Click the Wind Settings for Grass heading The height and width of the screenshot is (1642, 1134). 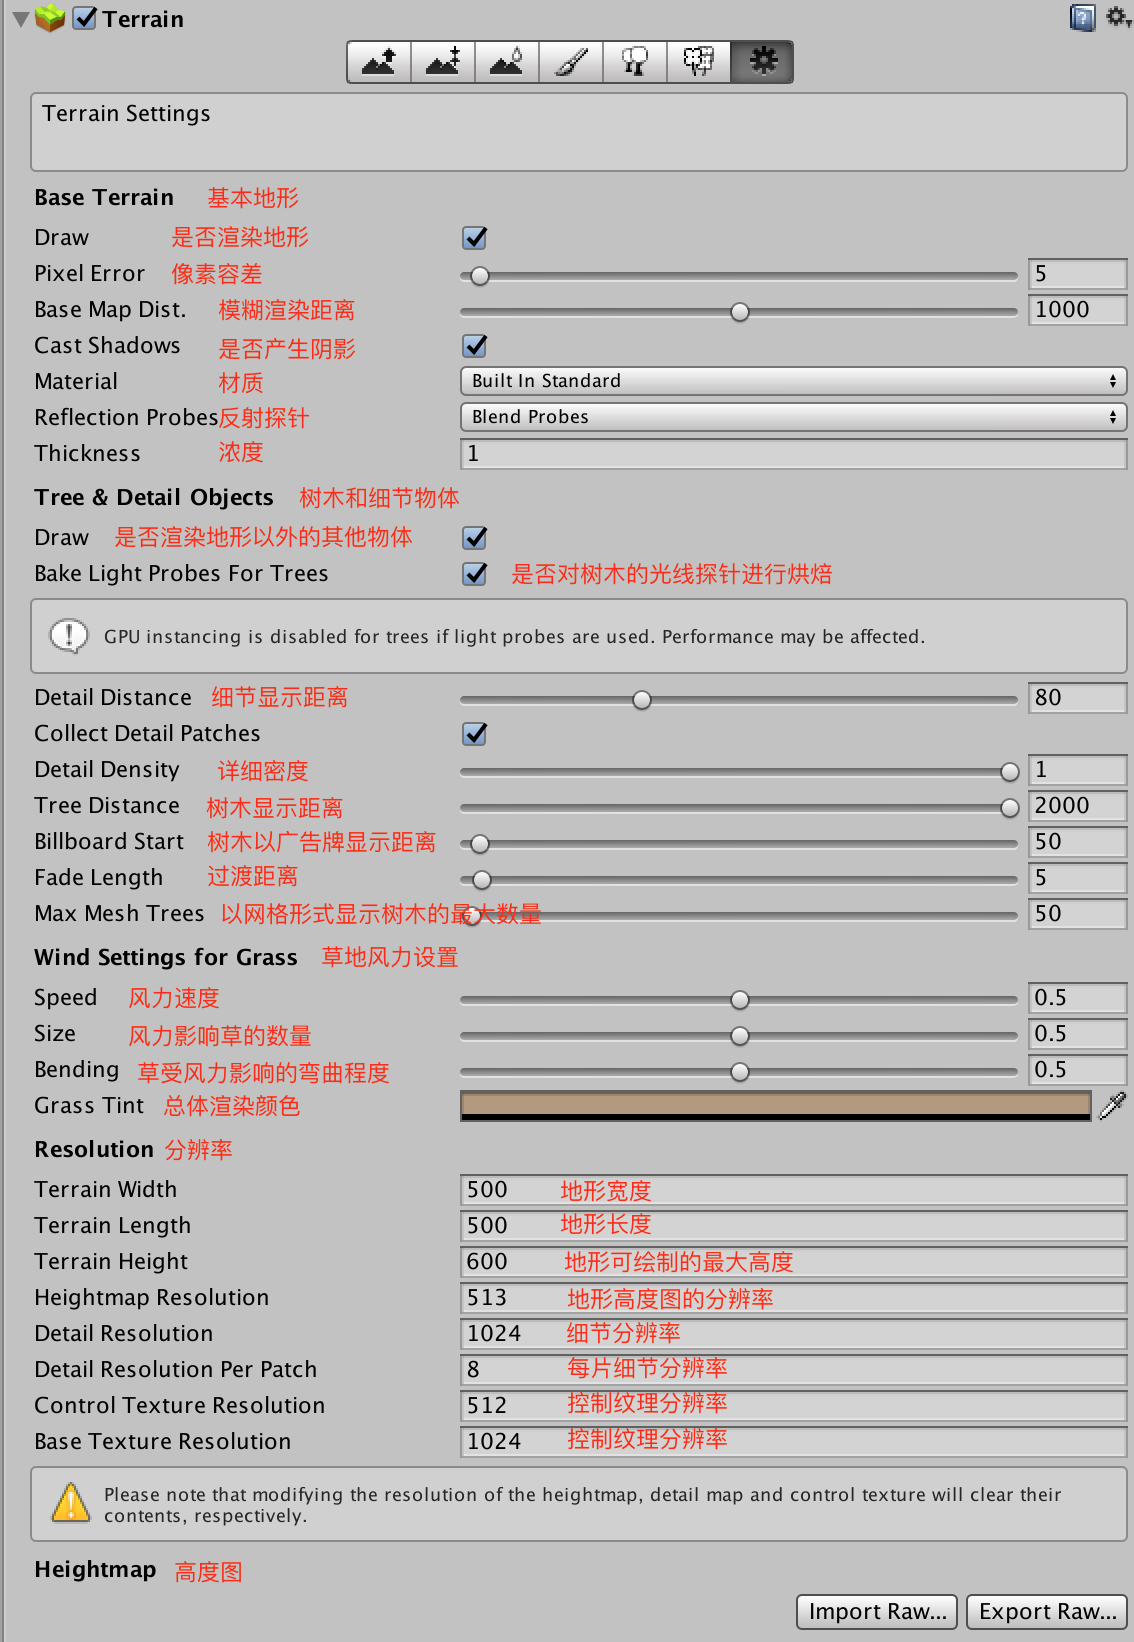pyautogui.click(x=166, y=958)
